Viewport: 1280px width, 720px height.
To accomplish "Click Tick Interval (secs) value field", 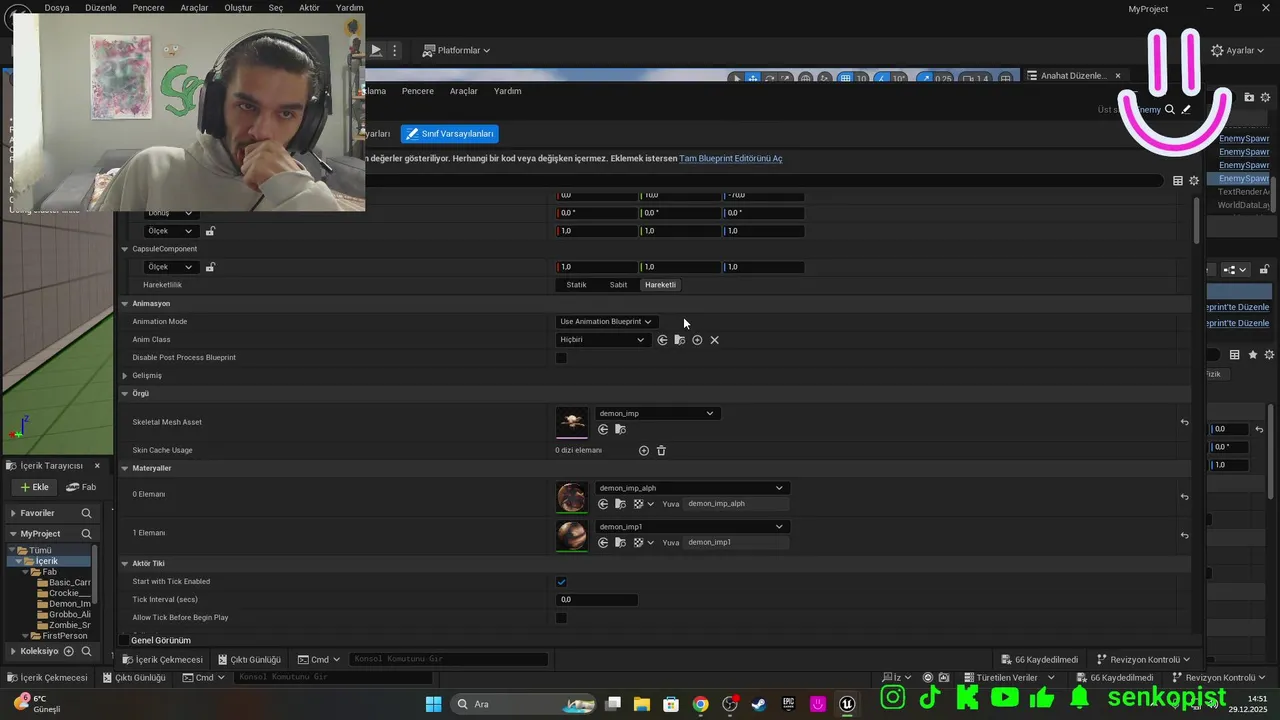I will (x=596, y=600).
